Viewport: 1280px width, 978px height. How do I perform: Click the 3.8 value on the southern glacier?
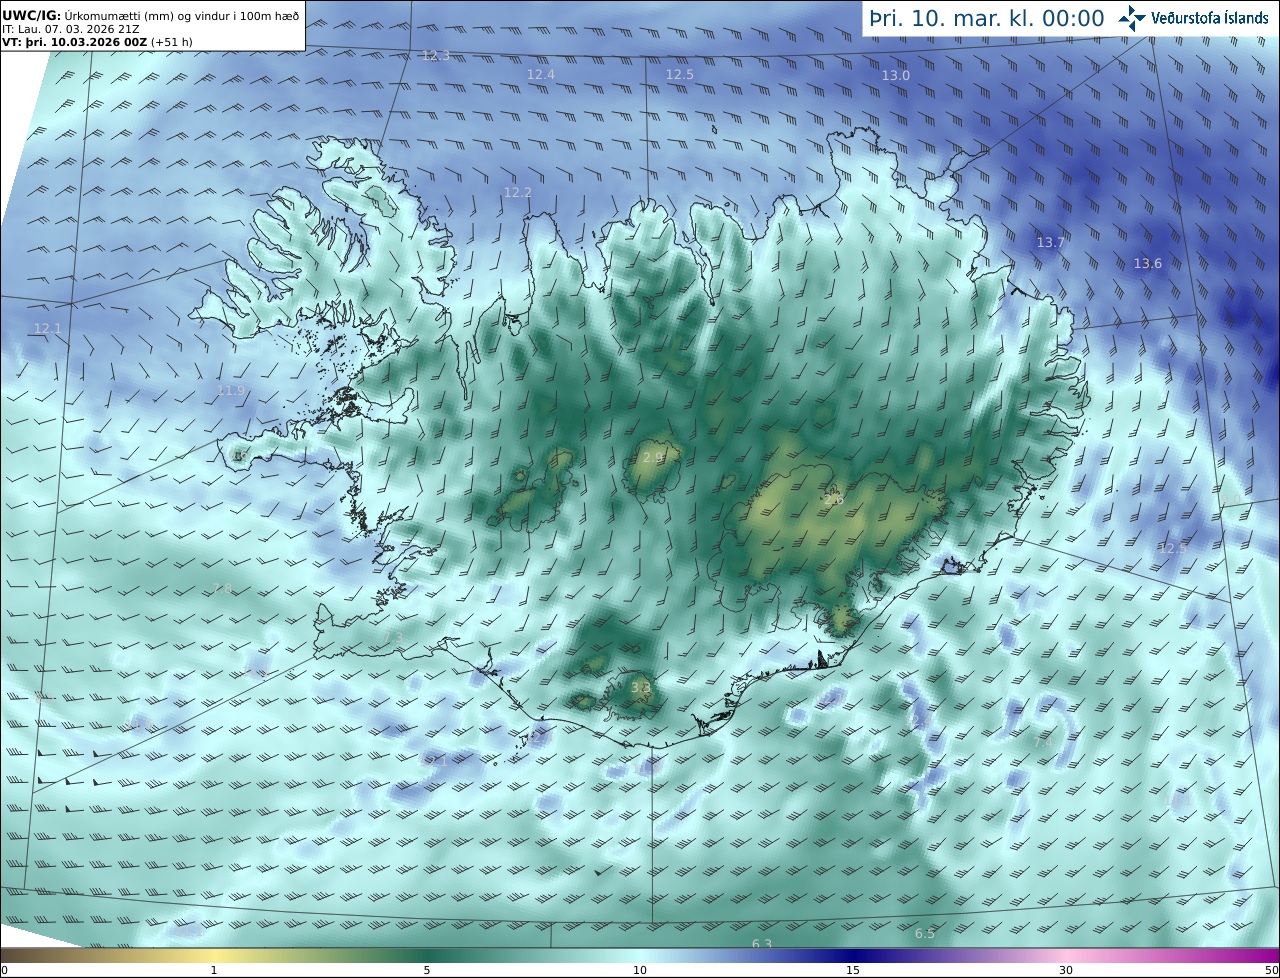[641, 686]
